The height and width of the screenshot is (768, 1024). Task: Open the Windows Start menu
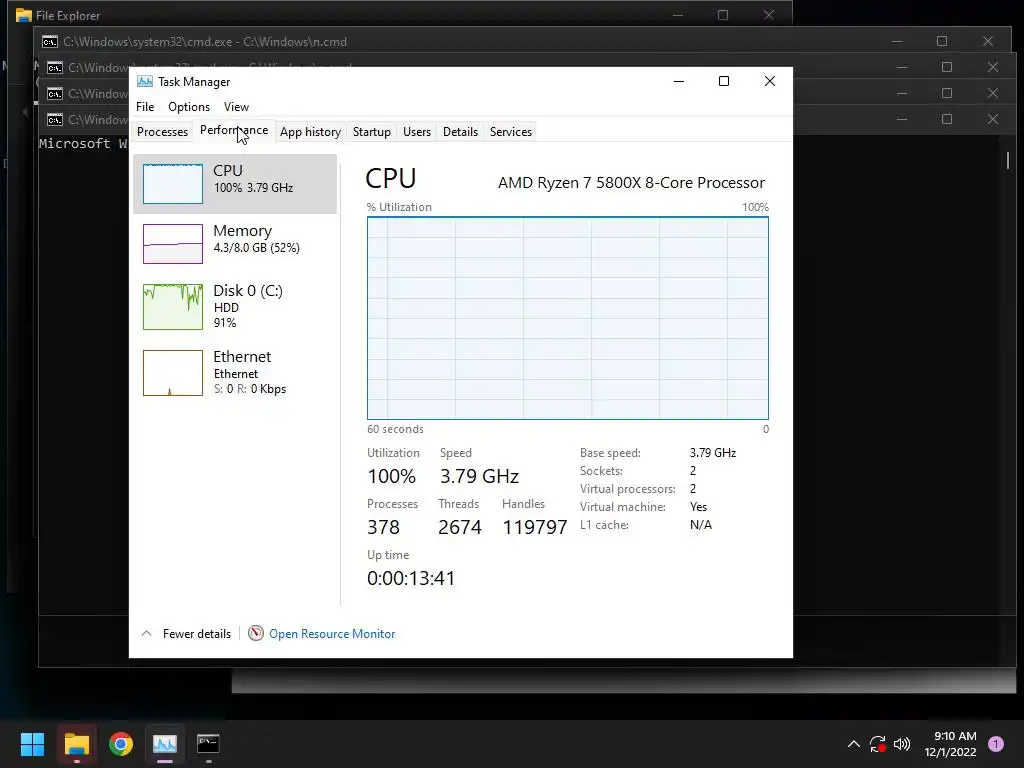(32, 743)
